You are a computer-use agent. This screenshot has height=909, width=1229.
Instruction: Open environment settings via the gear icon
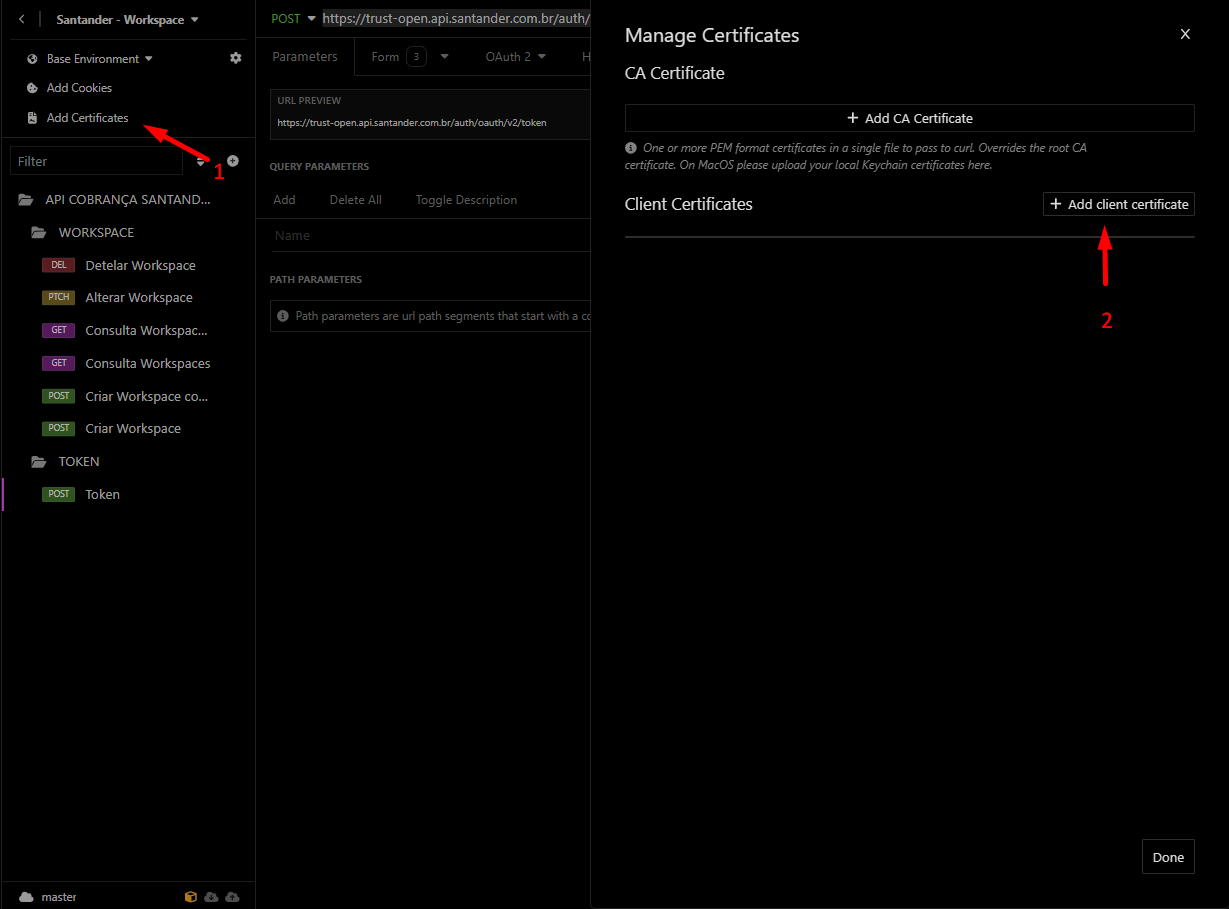236,58
